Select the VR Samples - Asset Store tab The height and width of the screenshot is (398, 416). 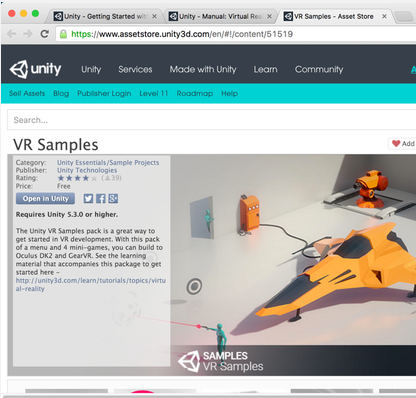[333, 16]
